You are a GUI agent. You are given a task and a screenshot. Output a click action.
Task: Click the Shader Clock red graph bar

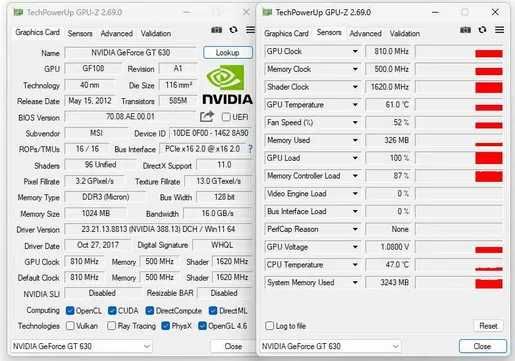[x=489, y=88]
